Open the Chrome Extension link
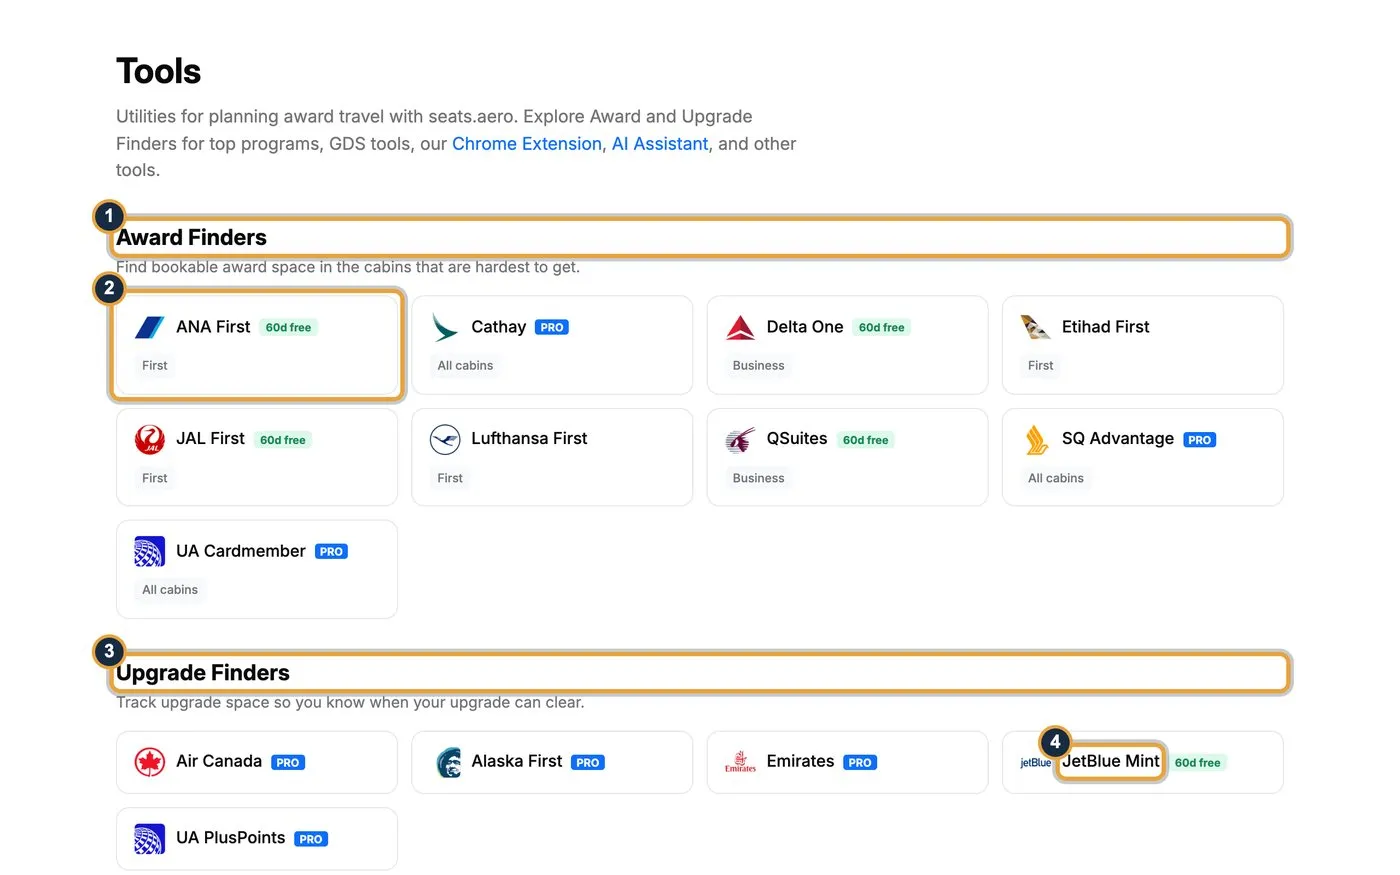This screenshot has width=1400, height=875. tap(527, 143)
